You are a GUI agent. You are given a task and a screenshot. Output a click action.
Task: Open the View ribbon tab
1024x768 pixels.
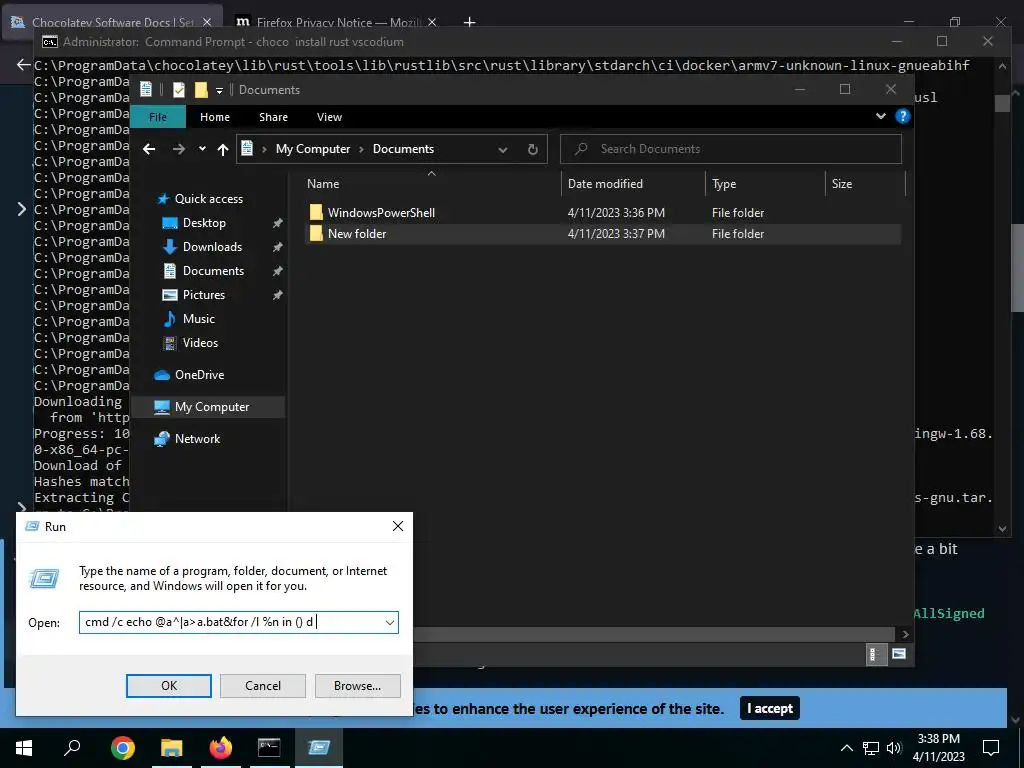(x=329, y=117)
